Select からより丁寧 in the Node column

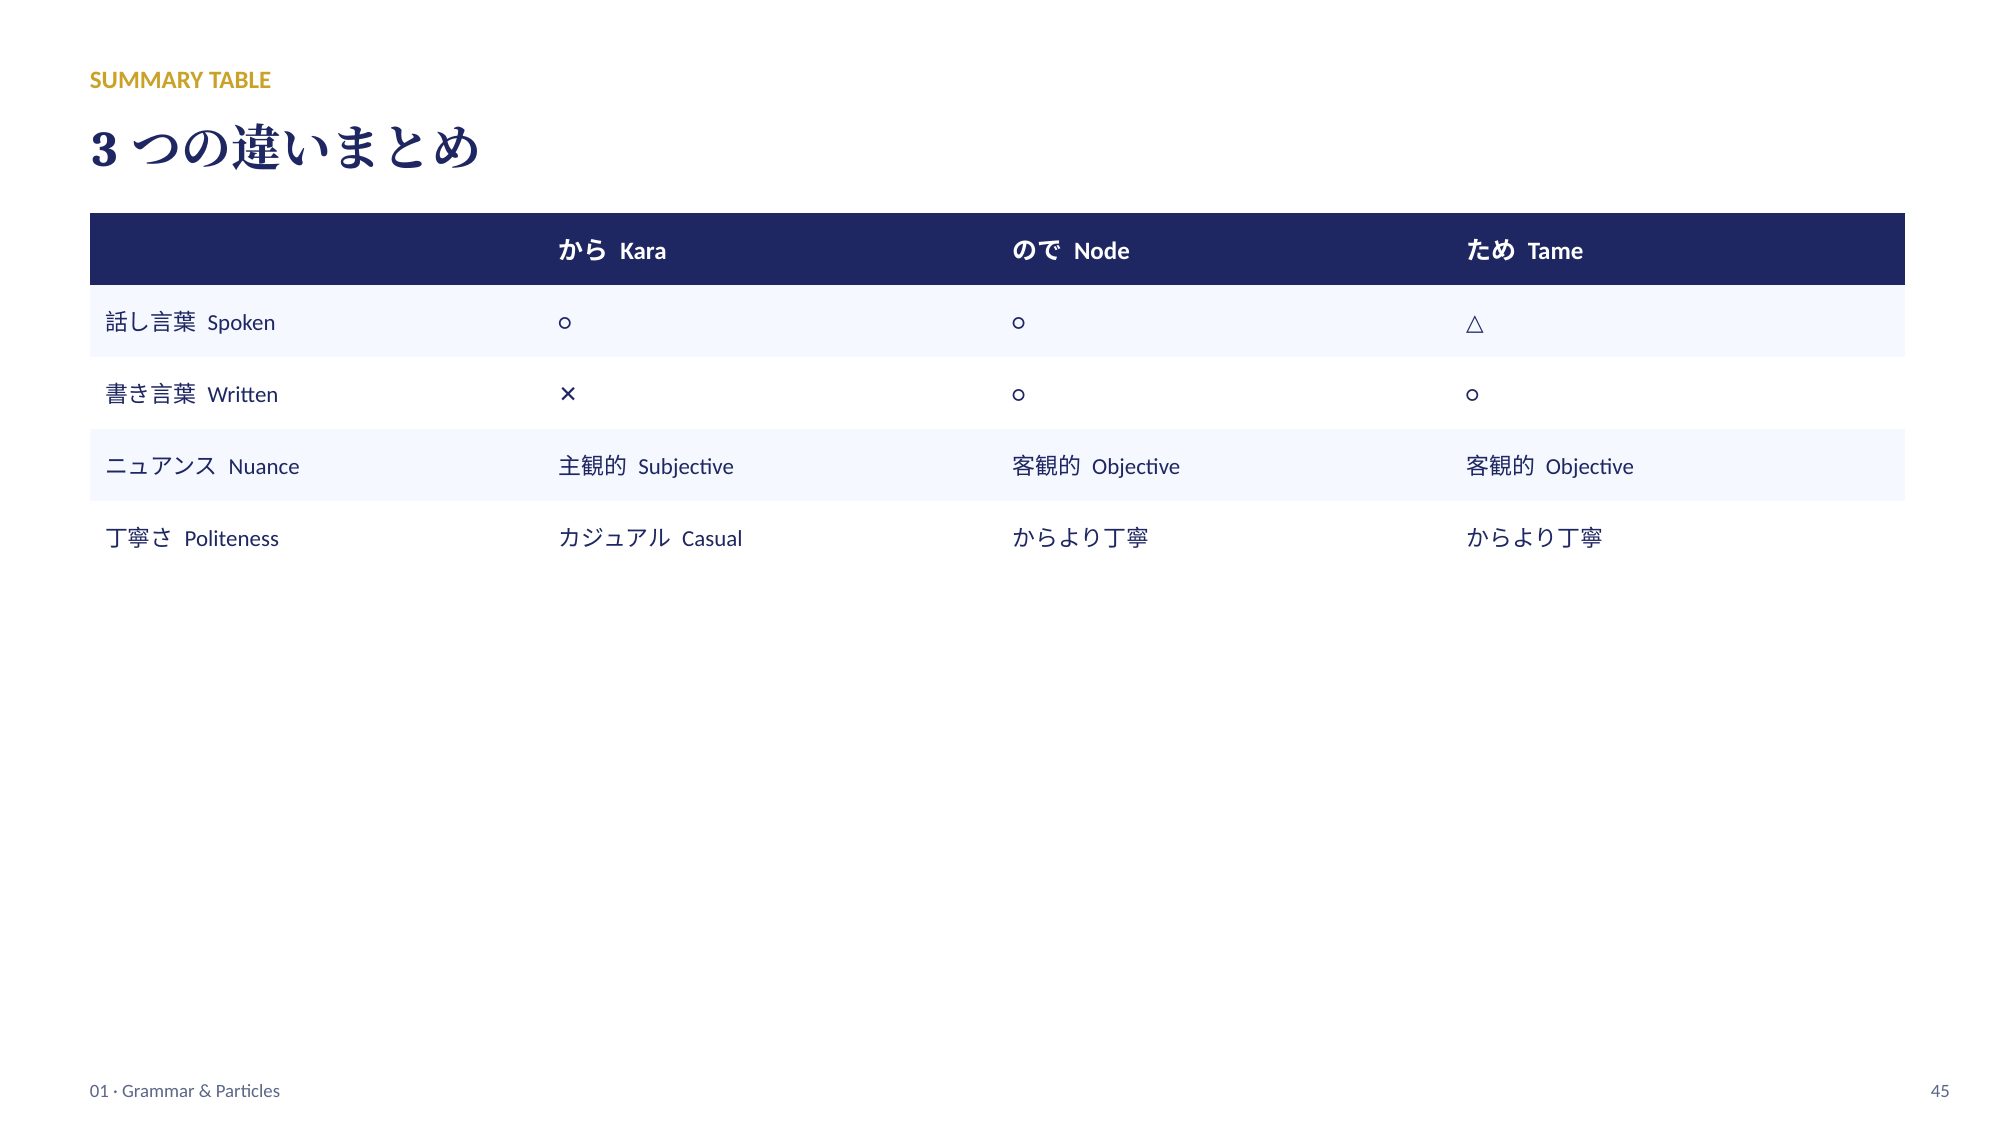coord(1080,538)
